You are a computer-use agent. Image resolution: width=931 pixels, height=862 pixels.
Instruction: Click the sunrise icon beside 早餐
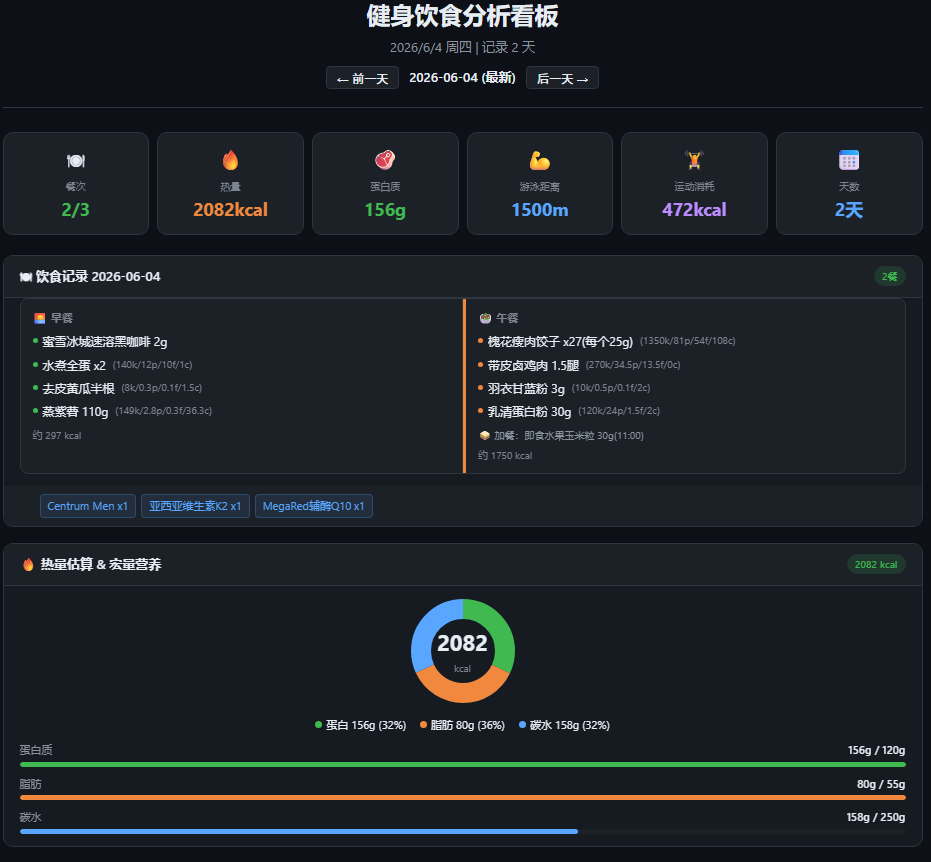click(x=40, y=318)
